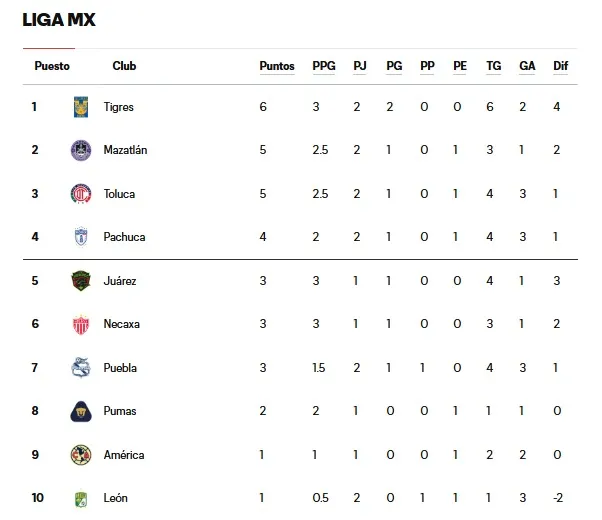
Task: Click the Pumas club crest icon
Action: 81,411
